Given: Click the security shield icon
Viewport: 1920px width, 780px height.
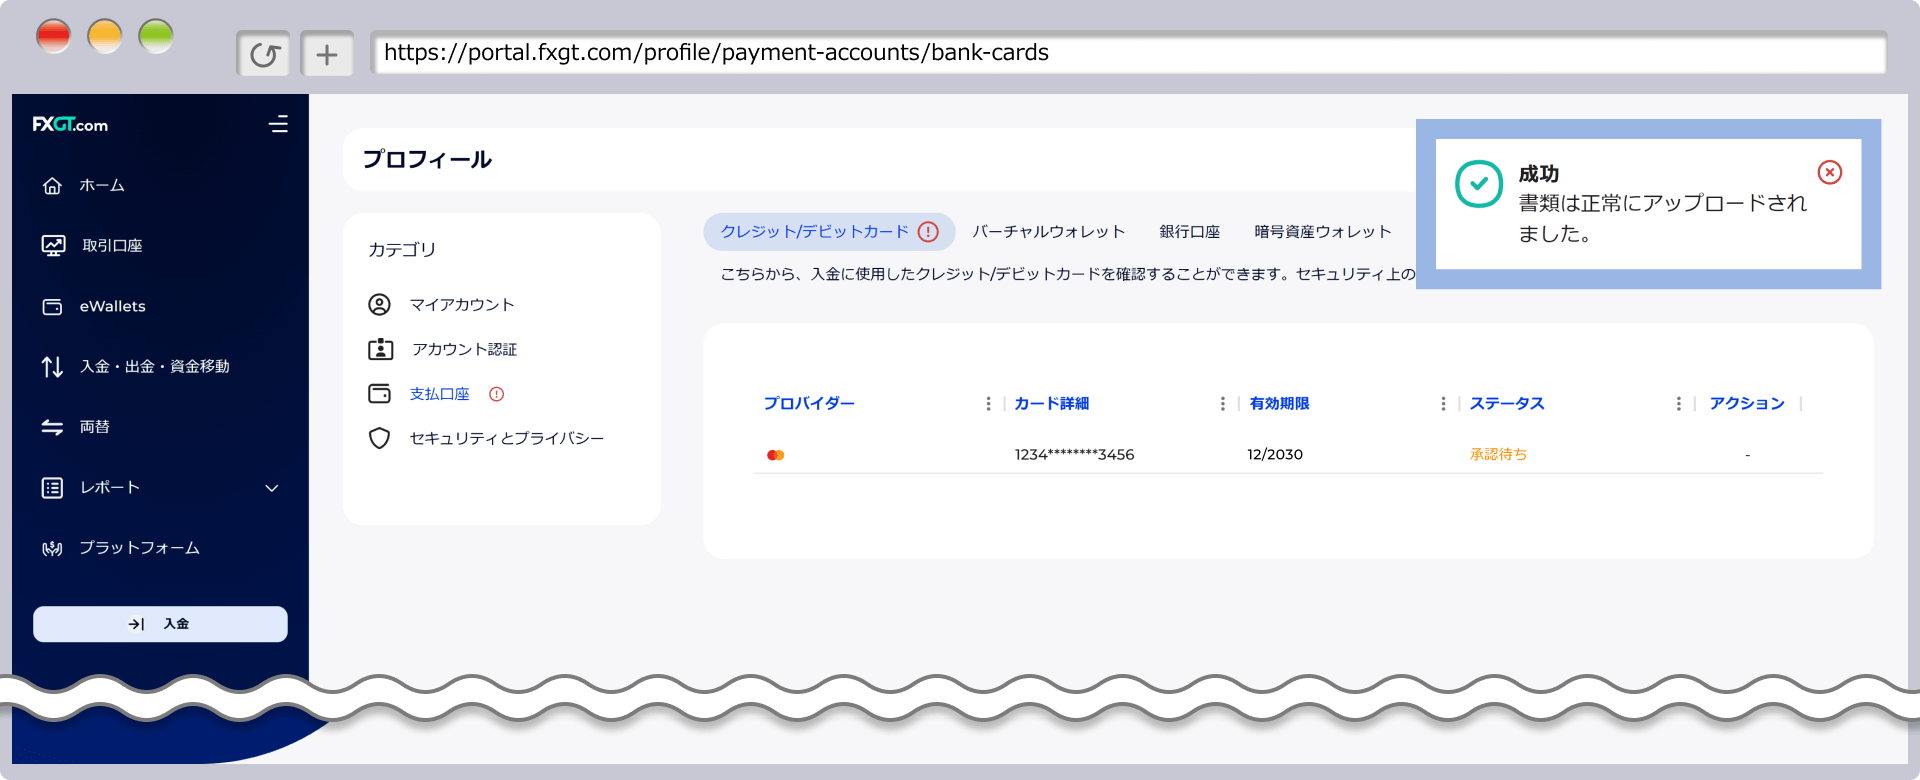Looking at the screenshot, I should click(379, 438).
